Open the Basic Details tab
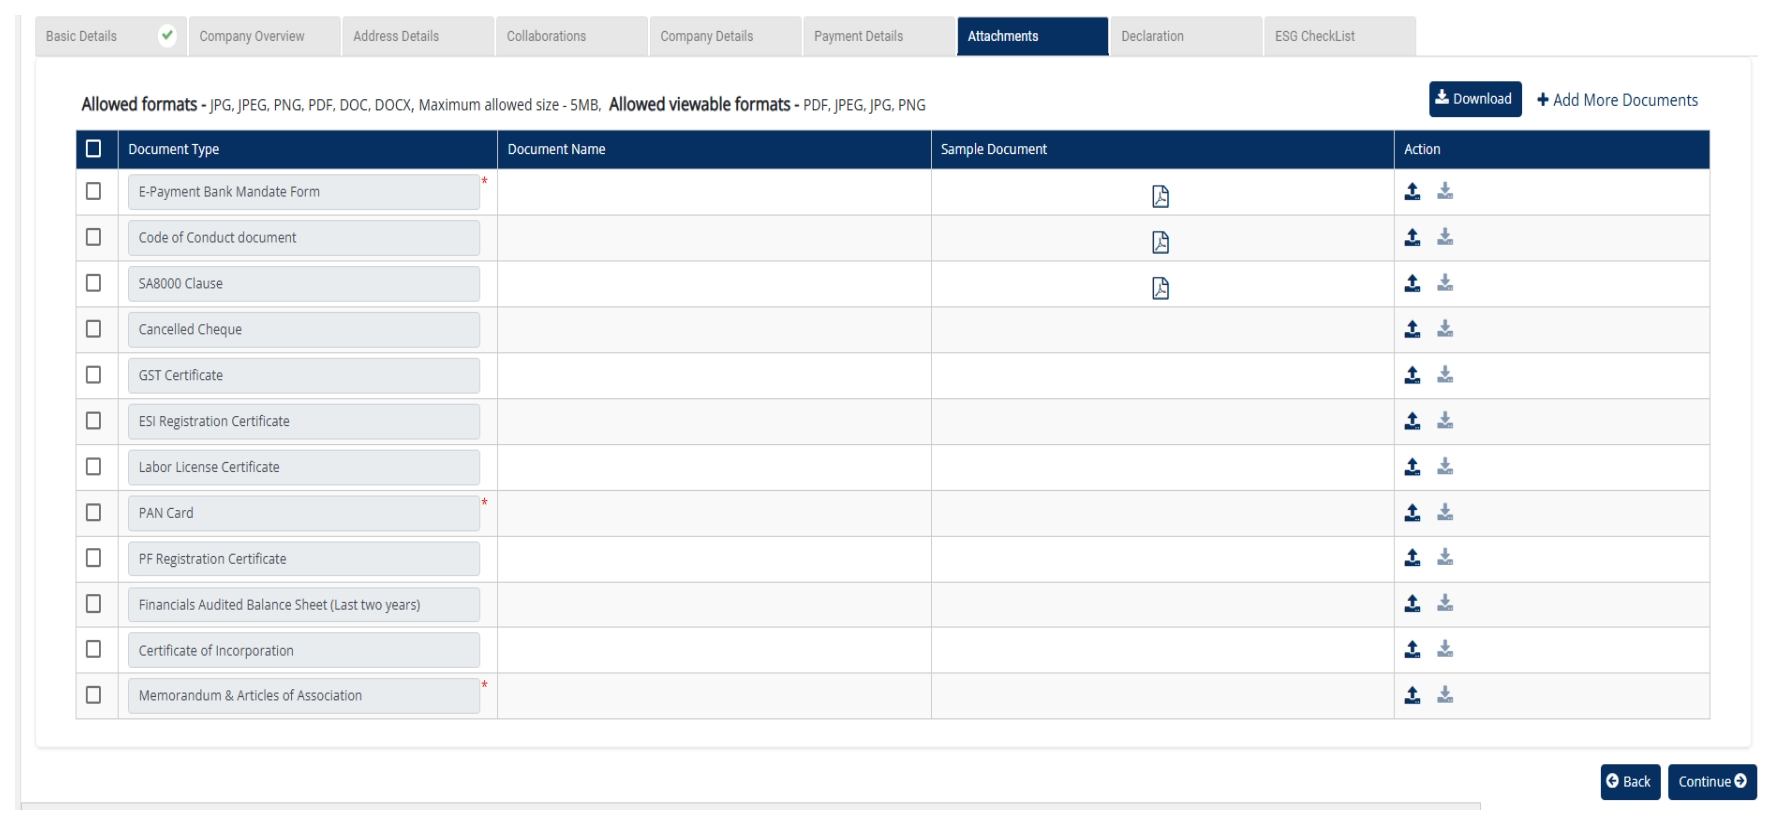The image size is (1769, 819). coord(110,36)
